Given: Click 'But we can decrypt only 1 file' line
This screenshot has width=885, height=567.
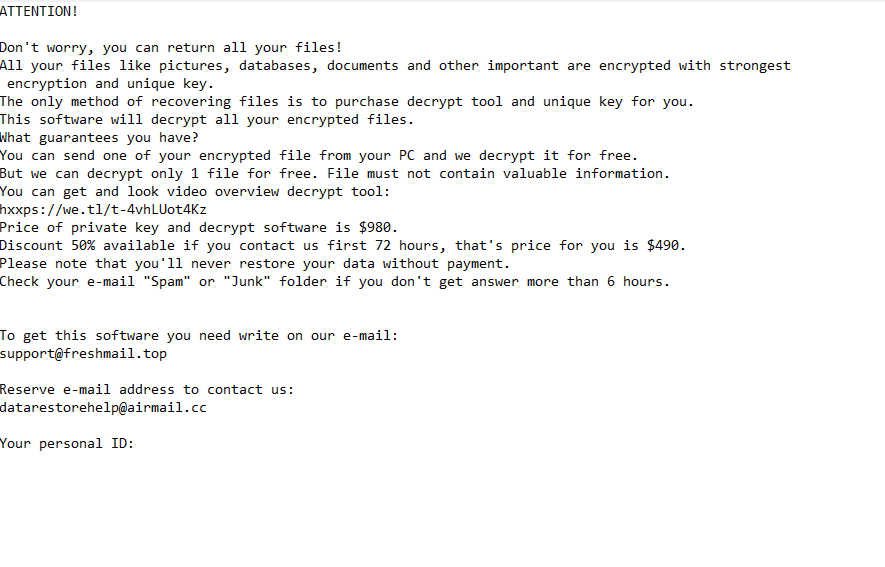Looking at the screenshot, I should 335,174.
